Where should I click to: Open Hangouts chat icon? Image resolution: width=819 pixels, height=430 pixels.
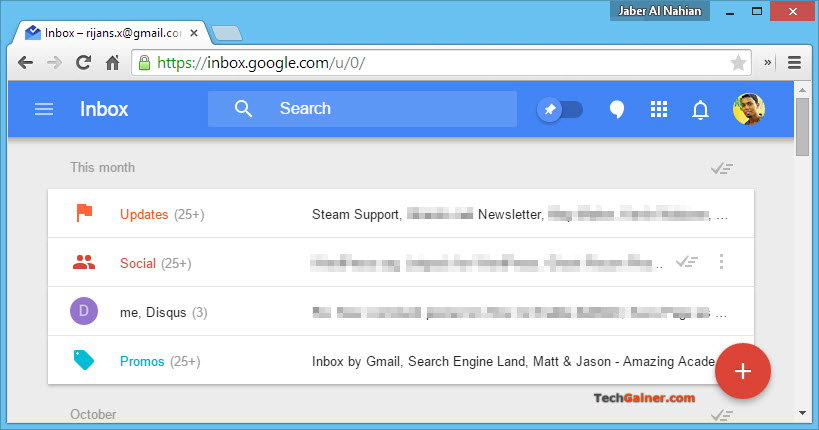(x=617, y=109)
